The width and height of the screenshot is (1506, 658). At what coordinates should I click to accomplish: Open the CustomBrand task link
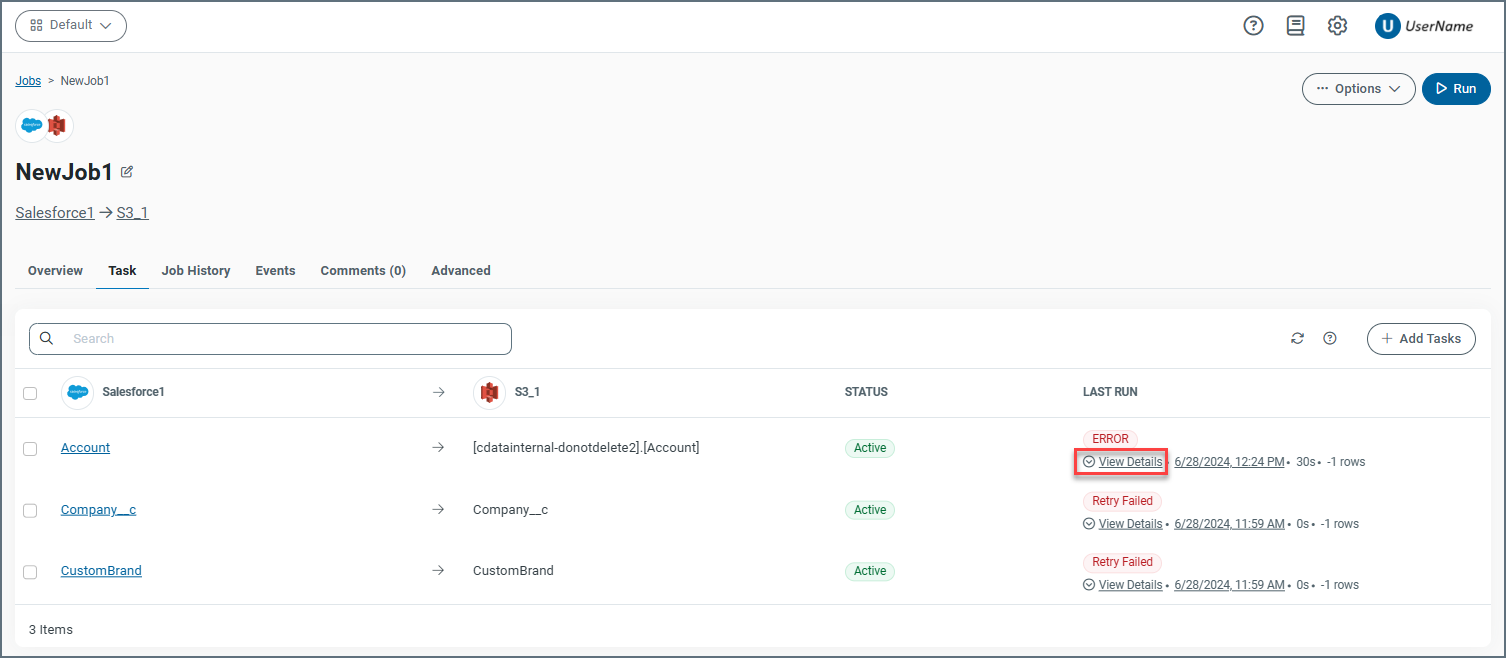click(x=101, y=571)
